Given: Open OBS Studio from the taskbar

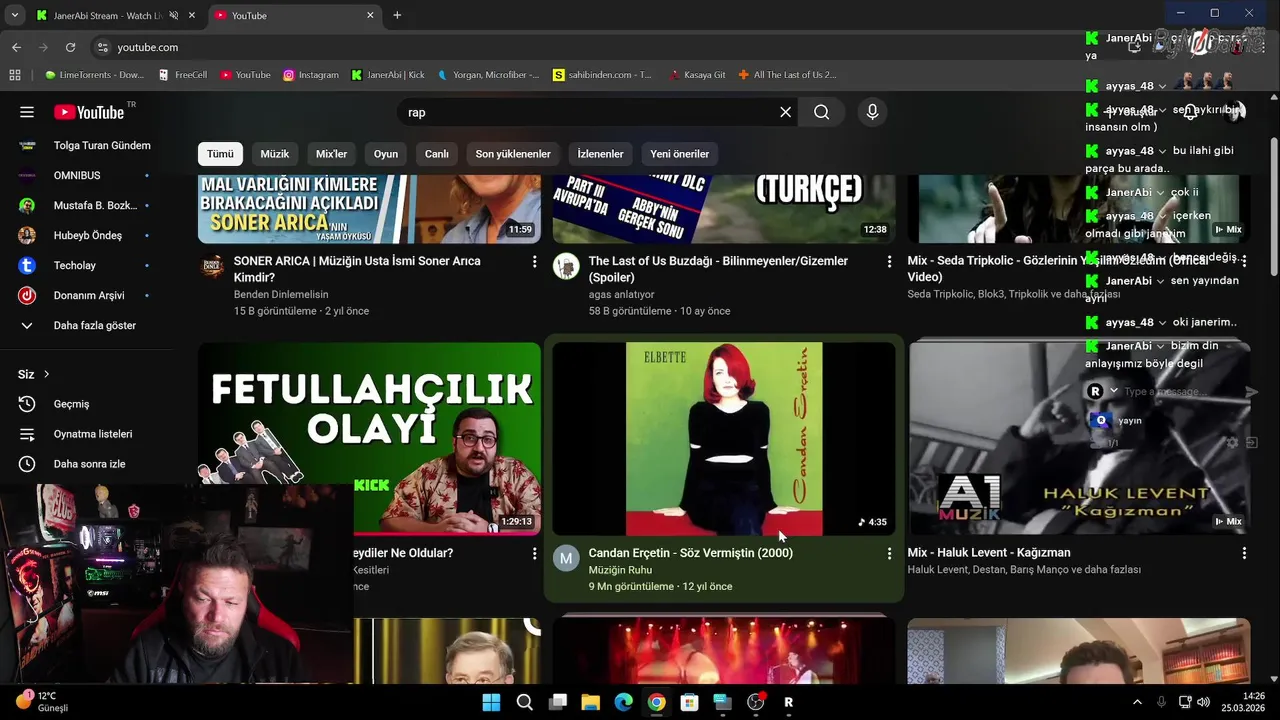Looking at the screenshot, I should 755,702.
